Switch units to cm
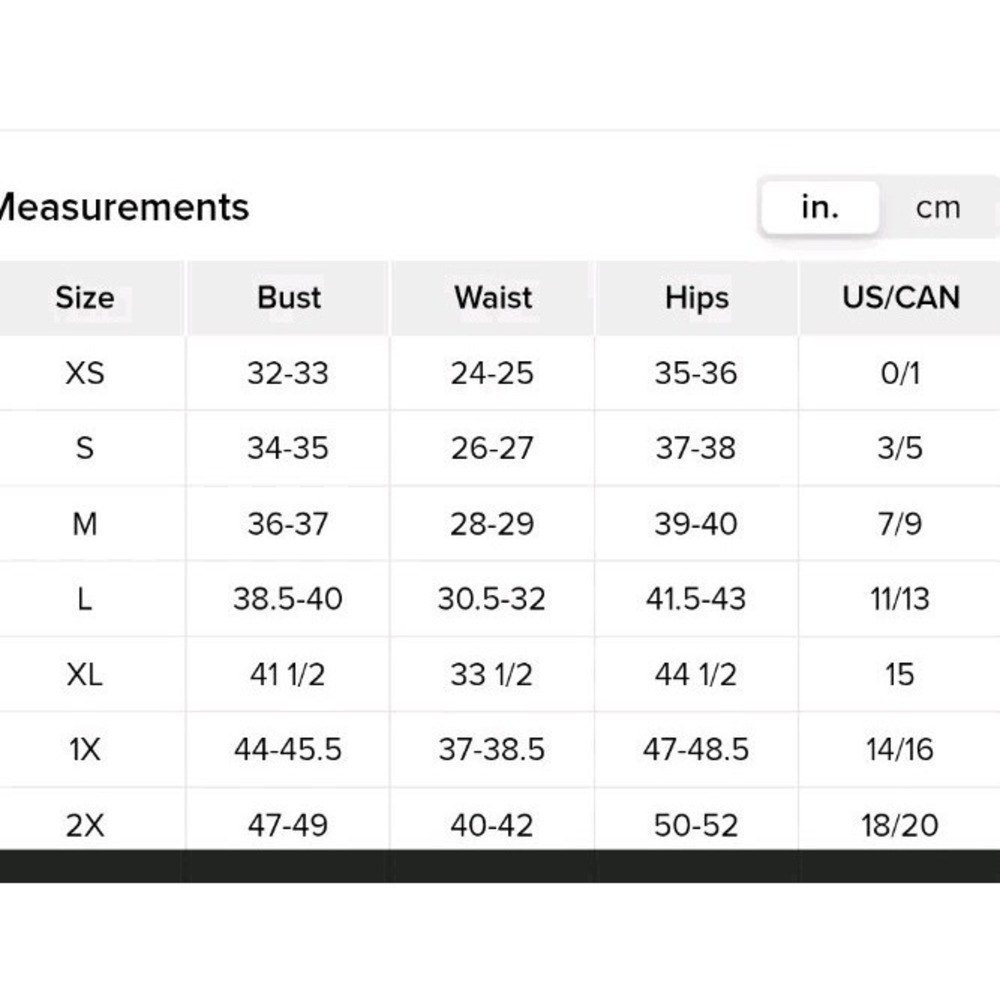 [938, 207]
